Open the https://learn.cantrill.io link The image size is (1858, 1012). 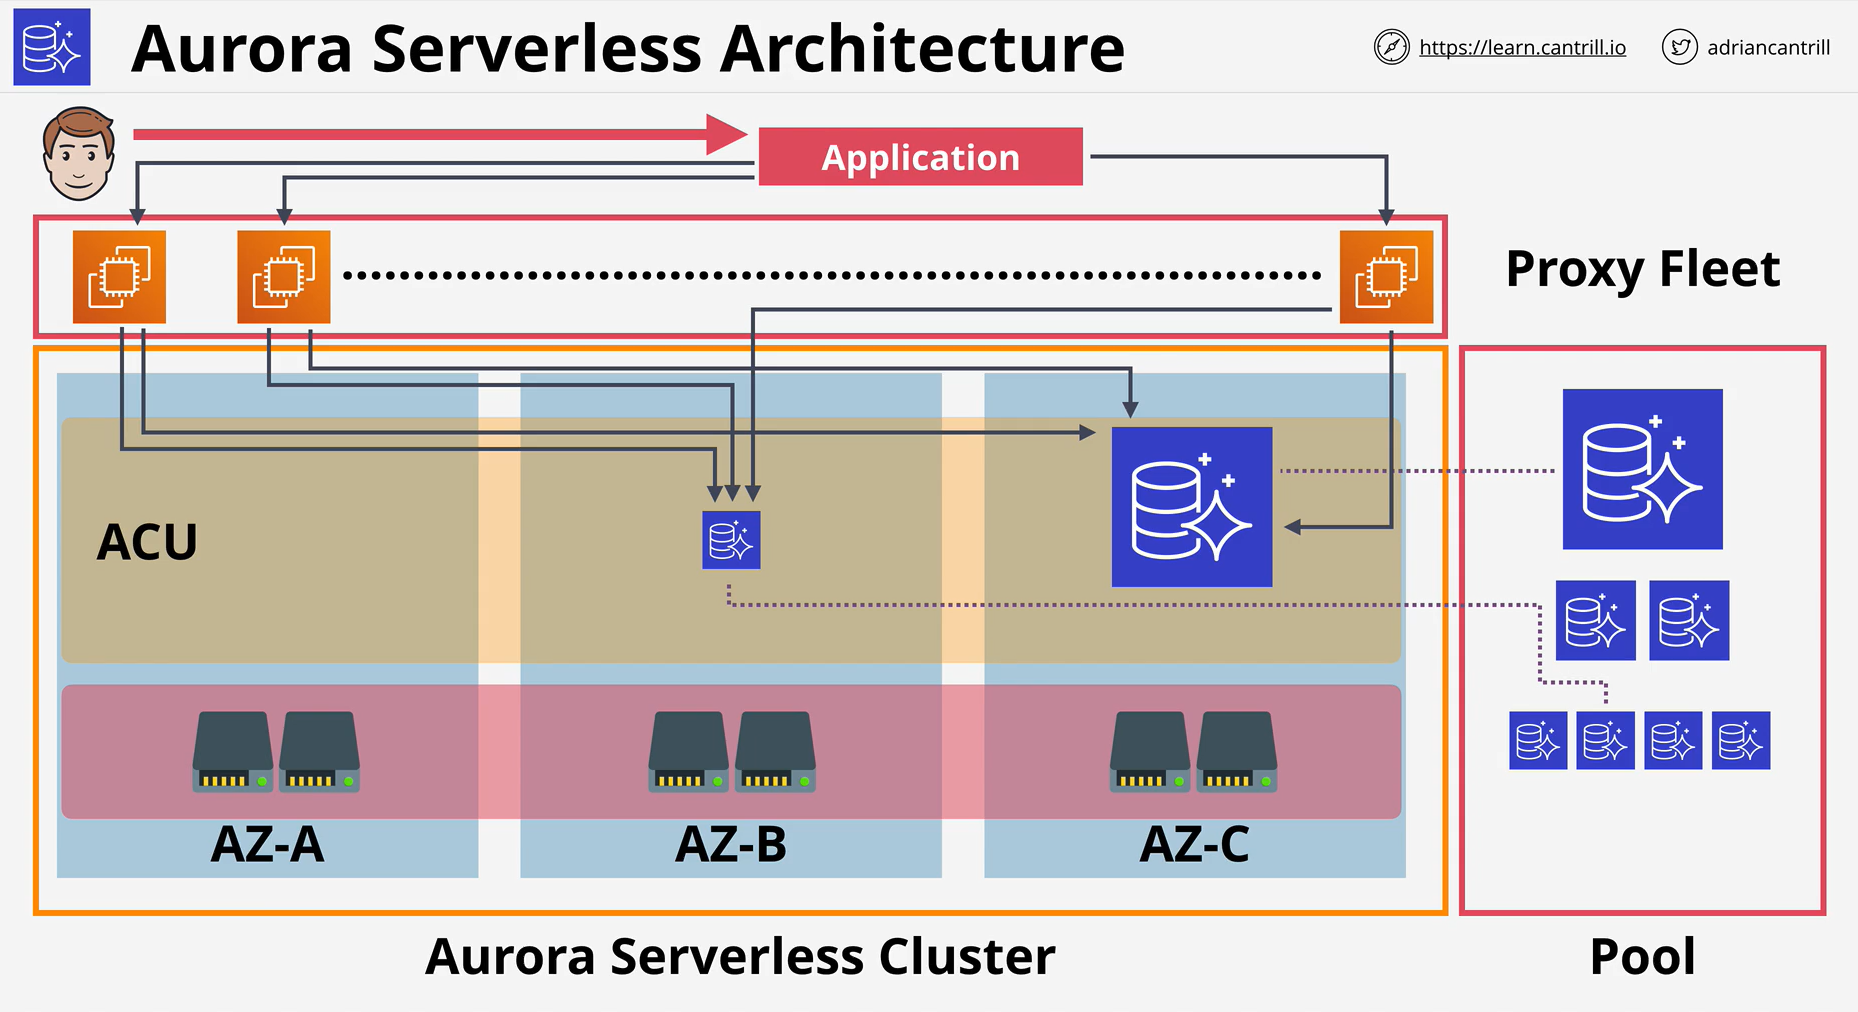click(1522, 47)
